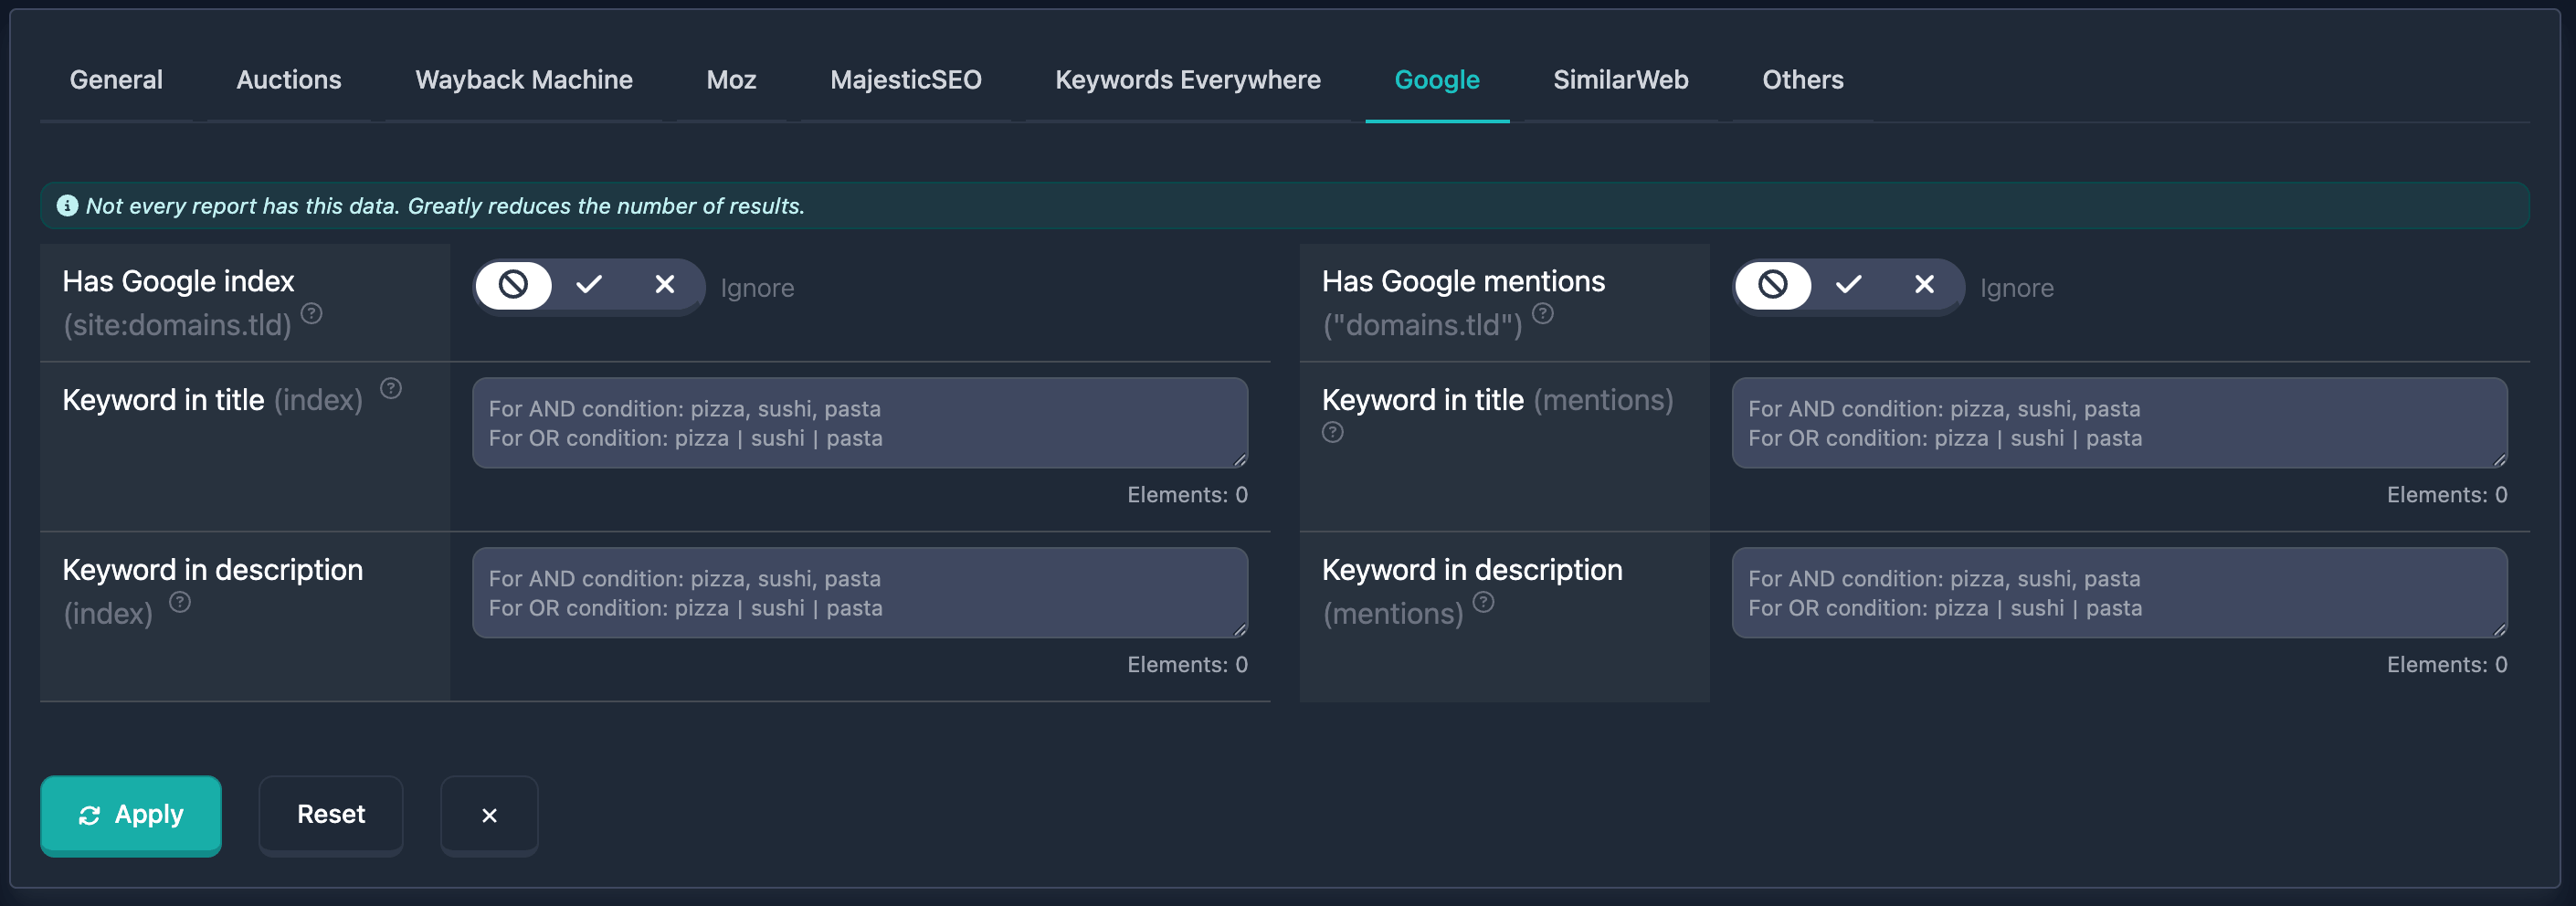Enable the checkmark state for Has Google mentions

[1848, 286]
